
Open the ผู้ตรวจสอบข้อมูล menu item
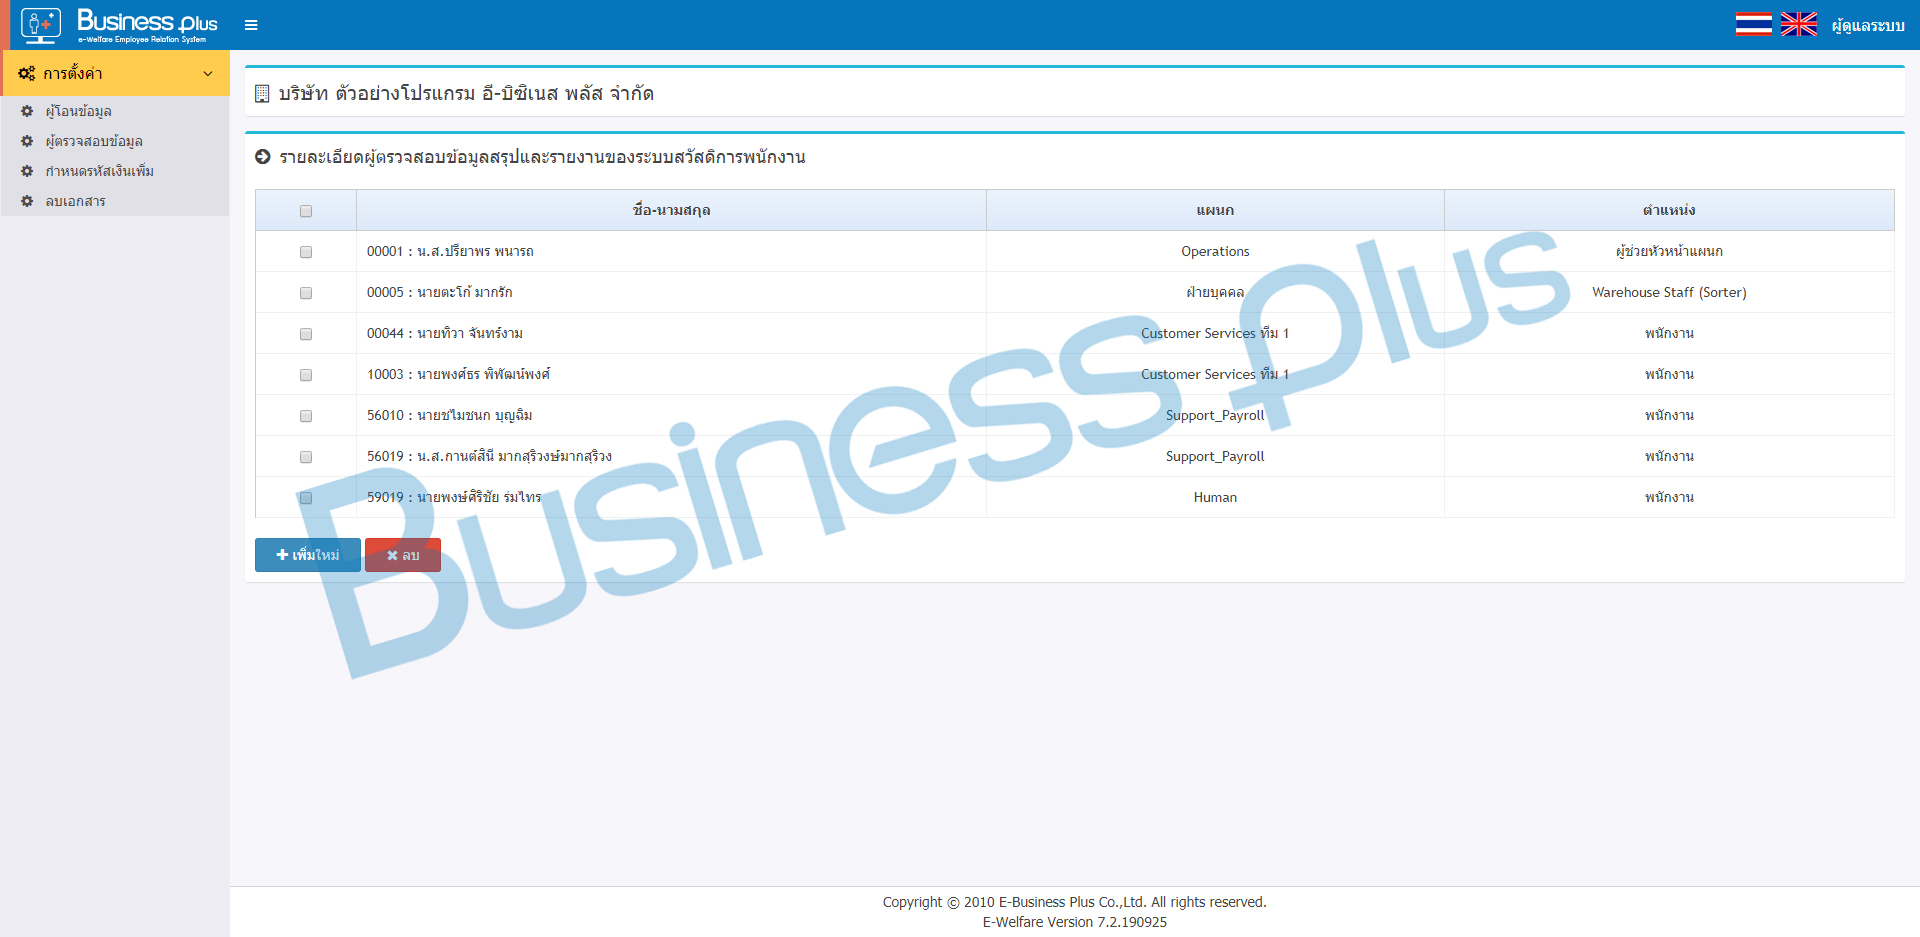tap(115, 141)
